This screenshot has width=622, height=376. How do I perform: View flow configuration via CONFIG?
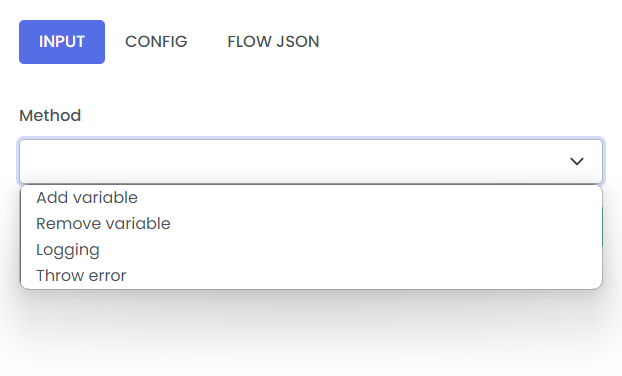point(156,42)
